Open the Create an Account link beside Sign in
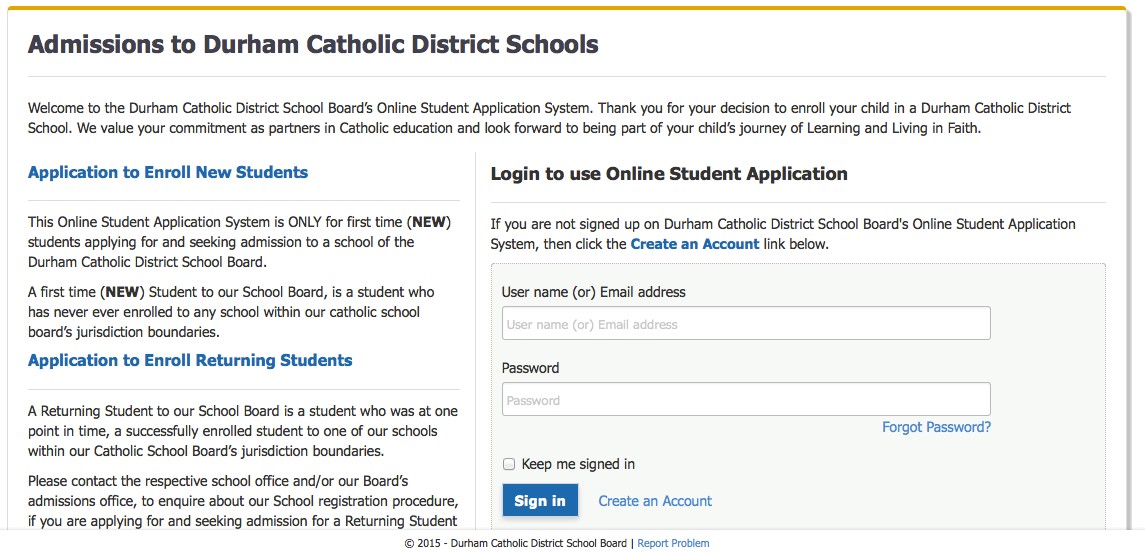Screen dimensions: 1145x552 pyautogui.click(x=655, y=501)
